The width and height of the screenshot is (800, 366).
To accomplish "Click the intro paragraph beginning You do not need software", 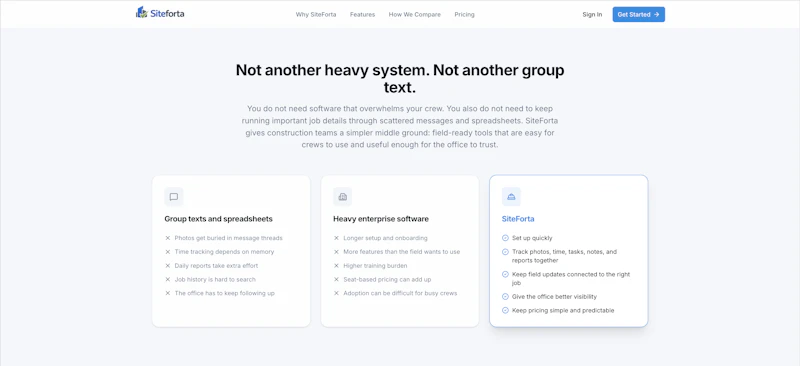I will [x=400, y=127].
